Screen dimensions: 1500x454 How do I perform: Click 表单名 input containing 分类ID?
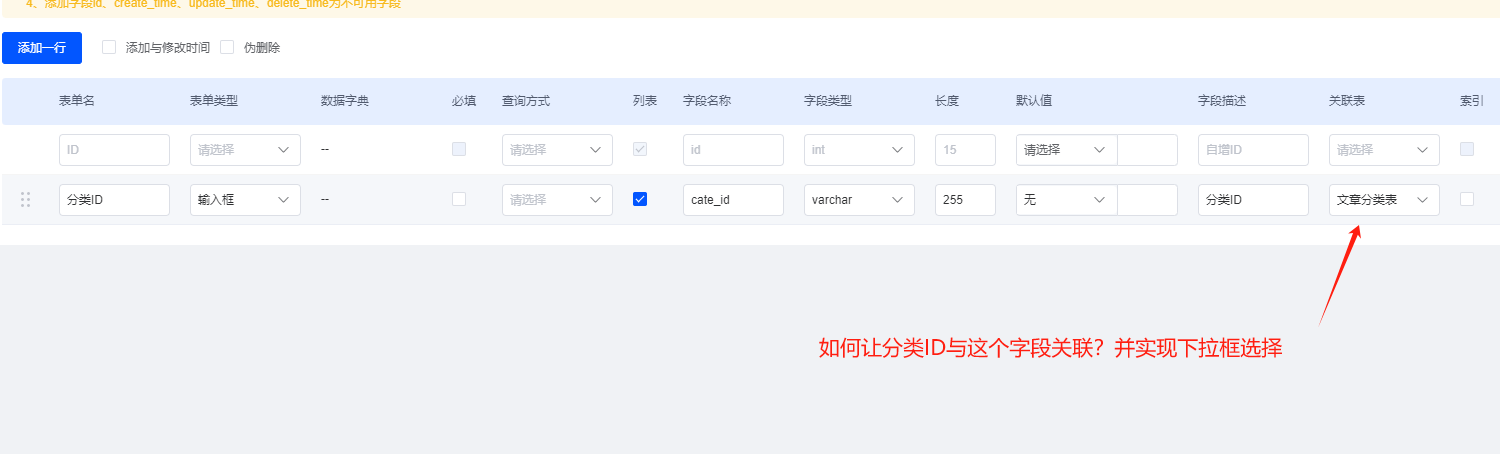(114, 200)
